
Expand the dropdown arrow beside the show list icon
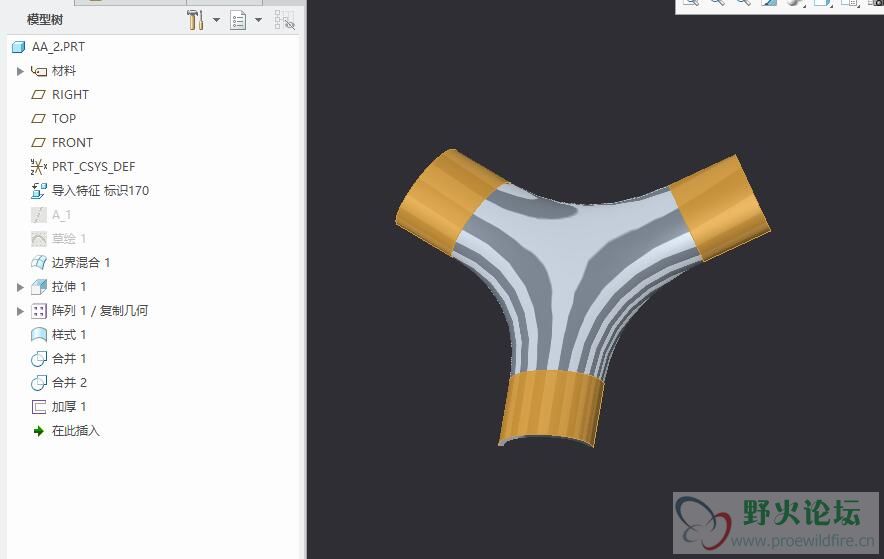click(x=258, y=20)
